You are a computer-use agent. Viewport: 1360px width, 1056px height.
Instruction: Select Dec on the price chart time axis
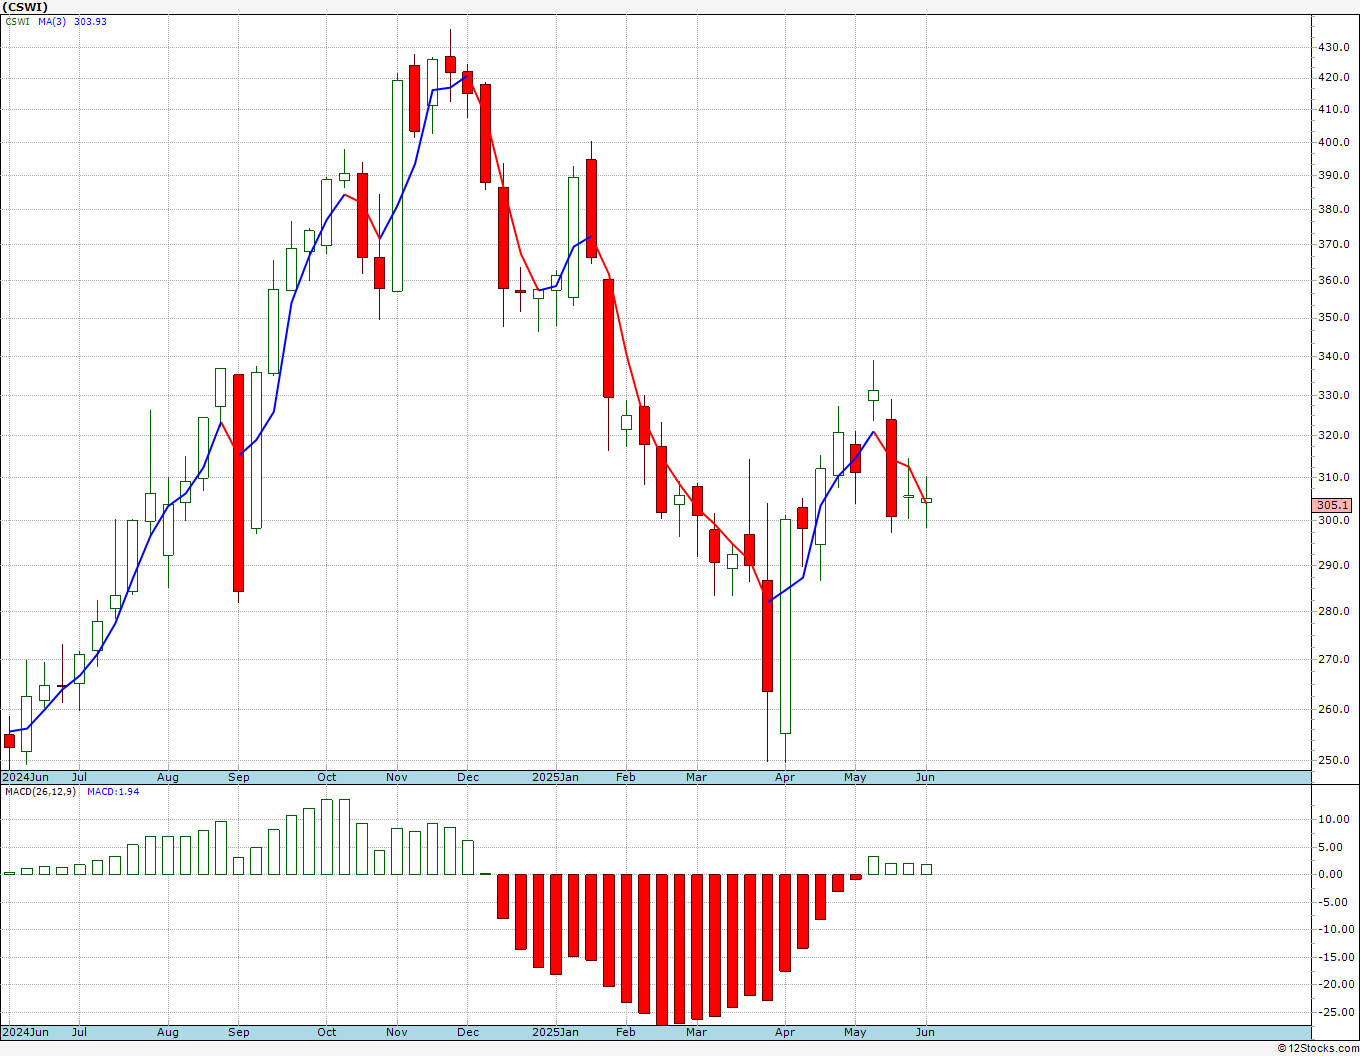(468, 777)
